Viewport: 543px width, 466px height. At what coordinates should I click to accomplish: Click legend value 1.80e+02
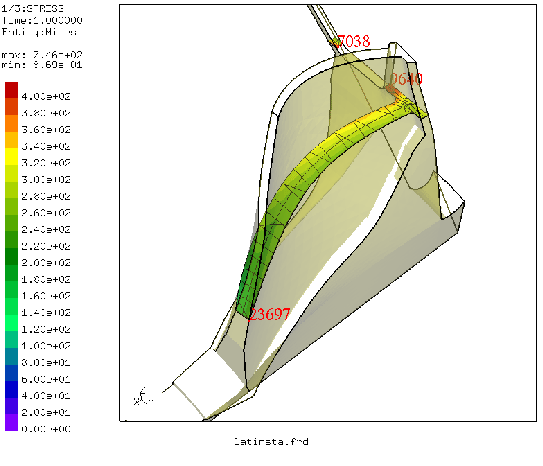[46, 279]
